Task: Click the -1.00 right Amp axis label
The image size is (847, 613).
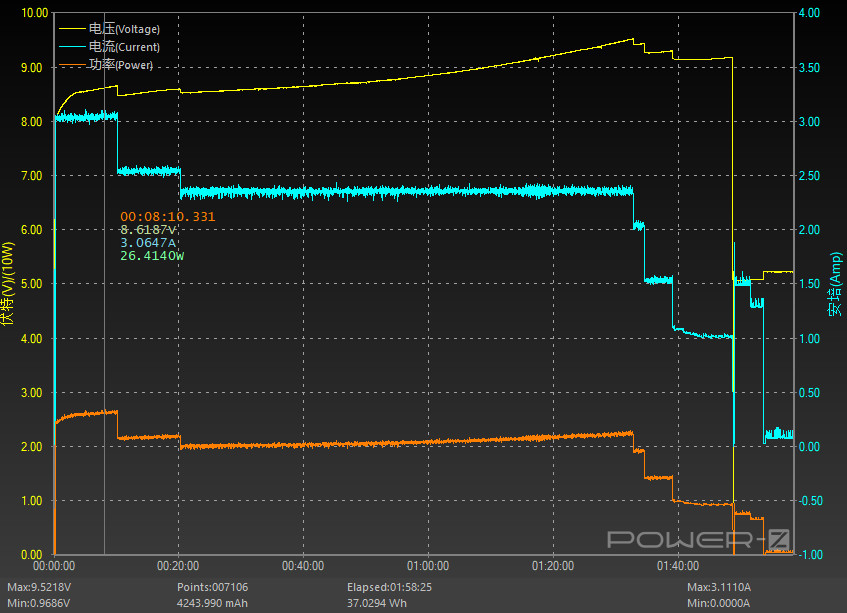Action: (810, 555)
